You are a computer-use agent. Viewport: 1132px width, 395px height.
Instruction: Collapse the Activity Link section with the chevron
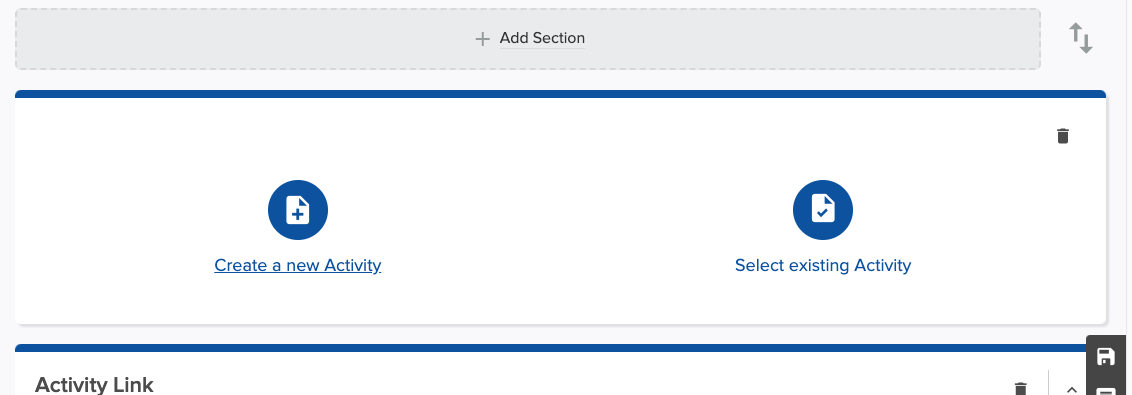pyautogui.click(x=1072, y=389)
